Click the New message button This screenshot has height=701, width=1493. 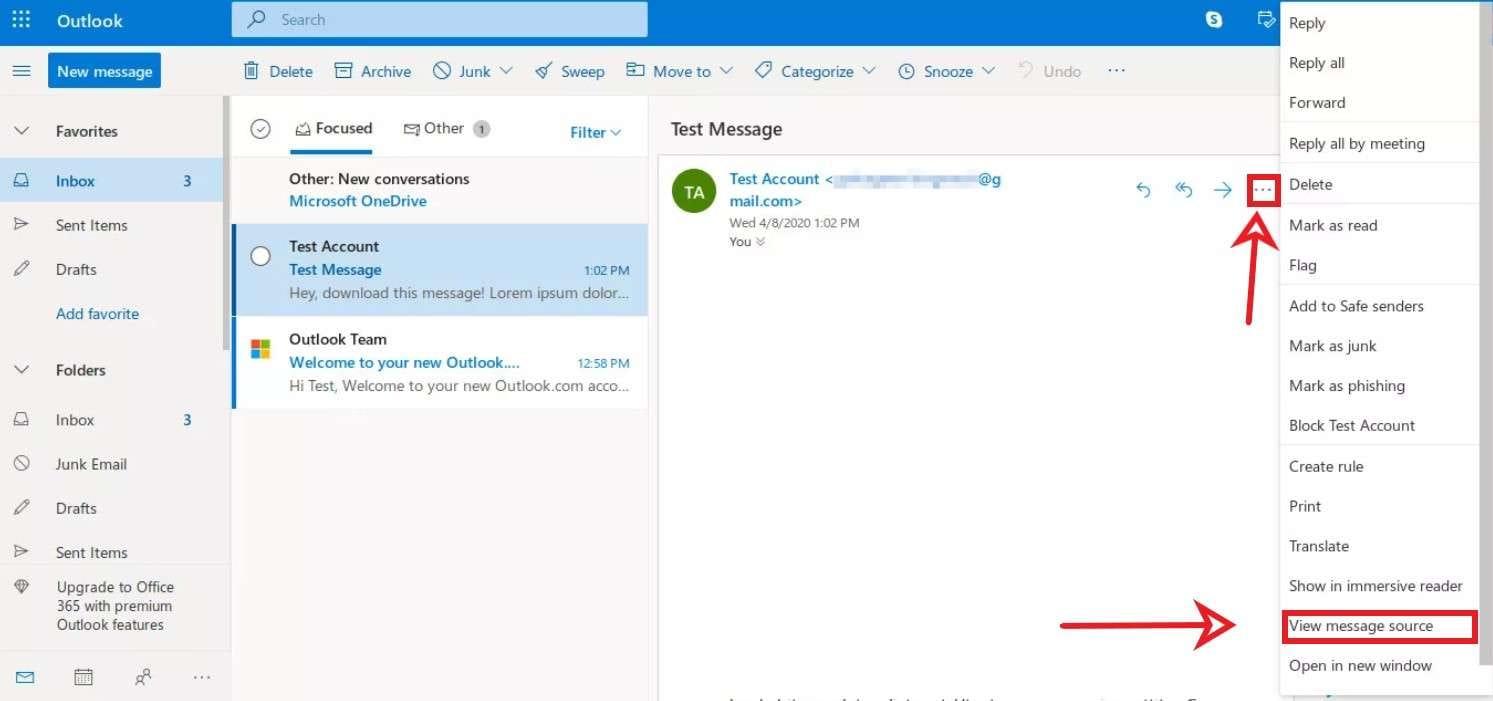[x=105, y=71]
